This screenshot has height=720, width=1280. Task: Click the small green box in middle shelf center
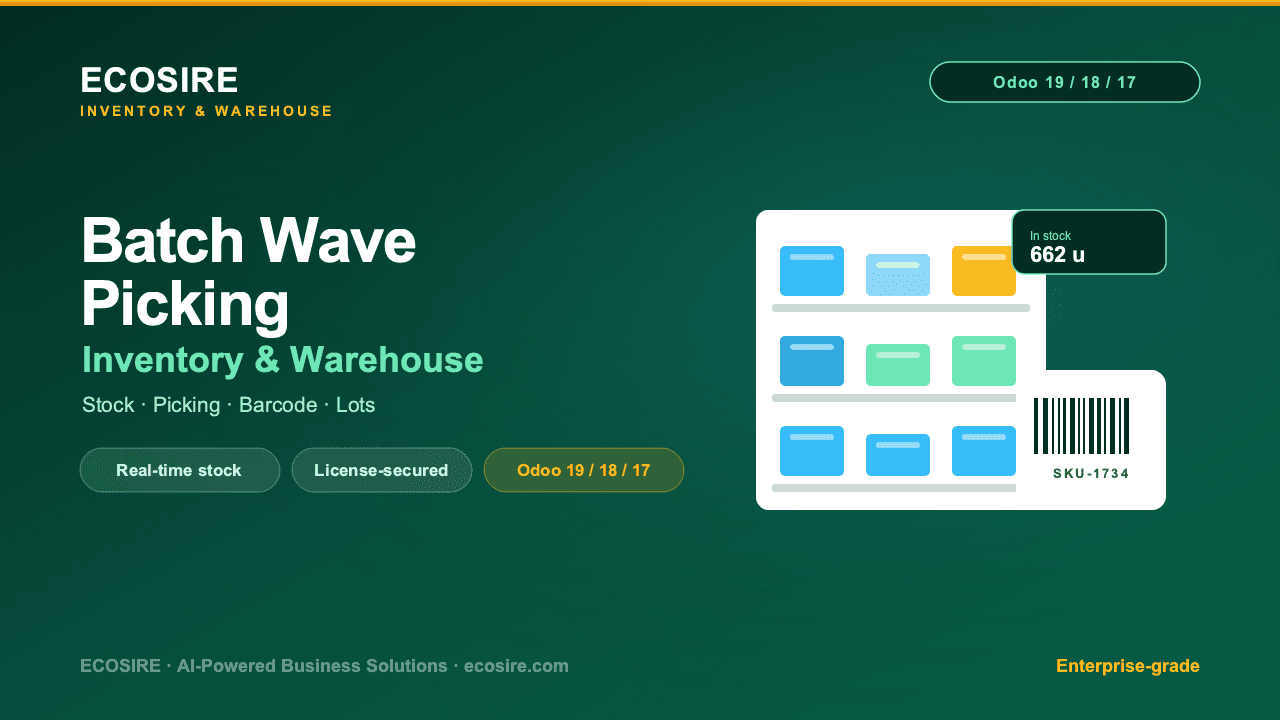[898, 365]
